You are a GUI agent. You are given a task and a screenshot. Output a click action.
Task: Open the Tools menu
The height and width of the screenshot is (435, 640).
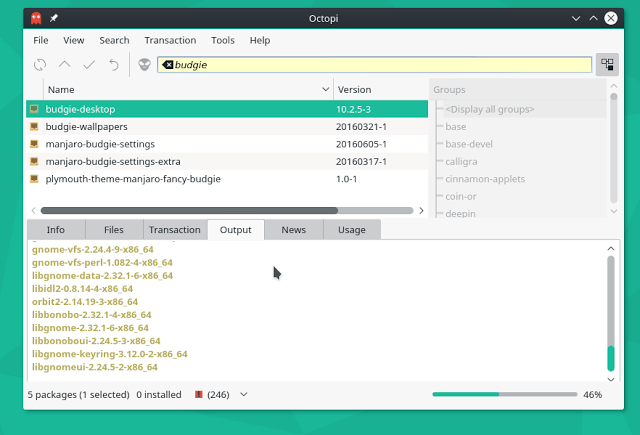pos(223,40)
